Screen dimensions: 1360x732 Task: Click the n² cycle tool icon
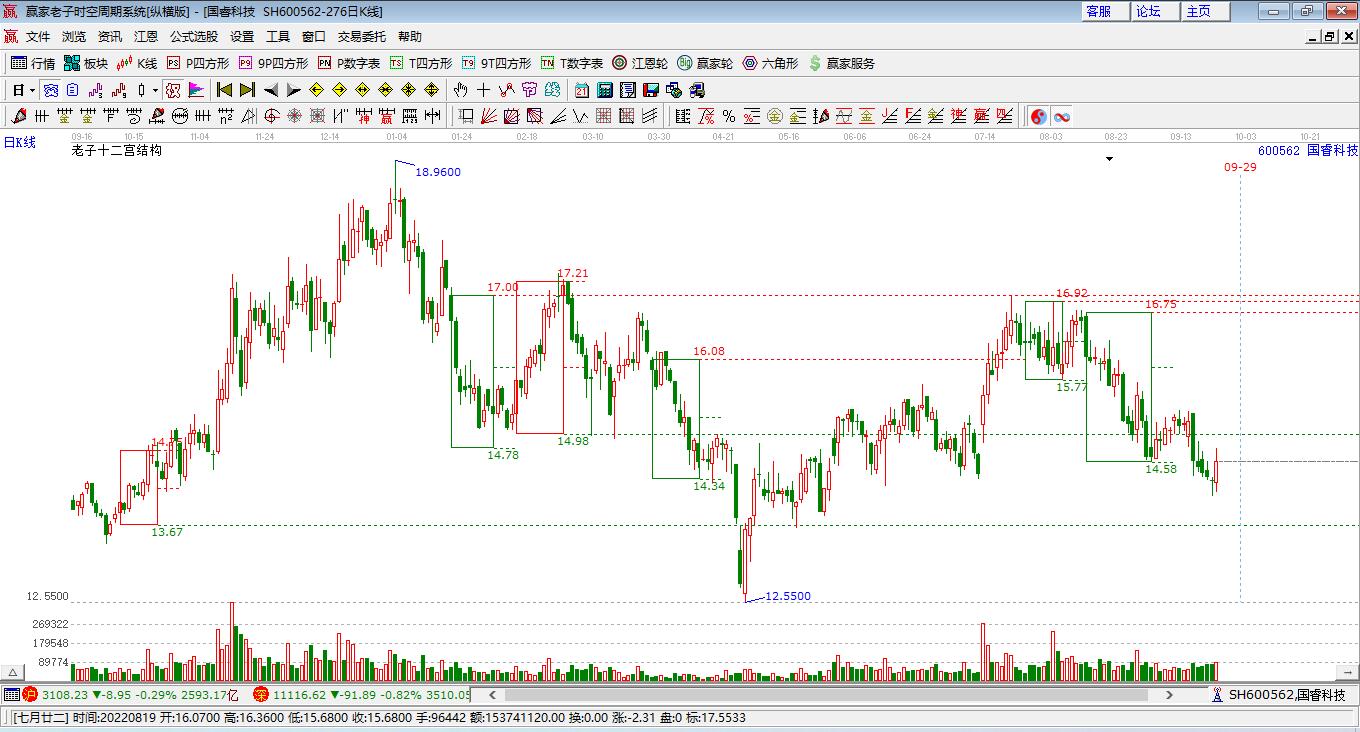click(x=225, y=116)
